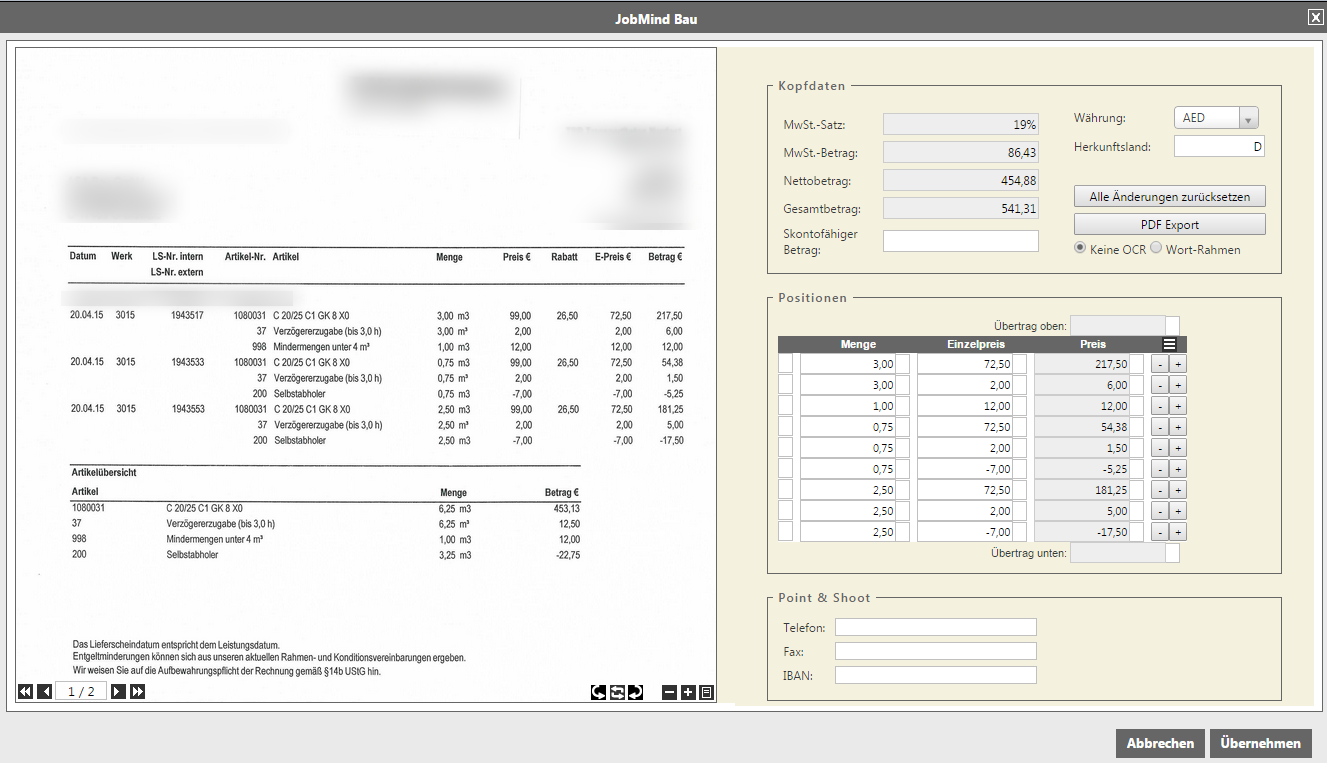Fit the document page to the view
Viewport: 1329px width, 763px height.
point(706,692)
